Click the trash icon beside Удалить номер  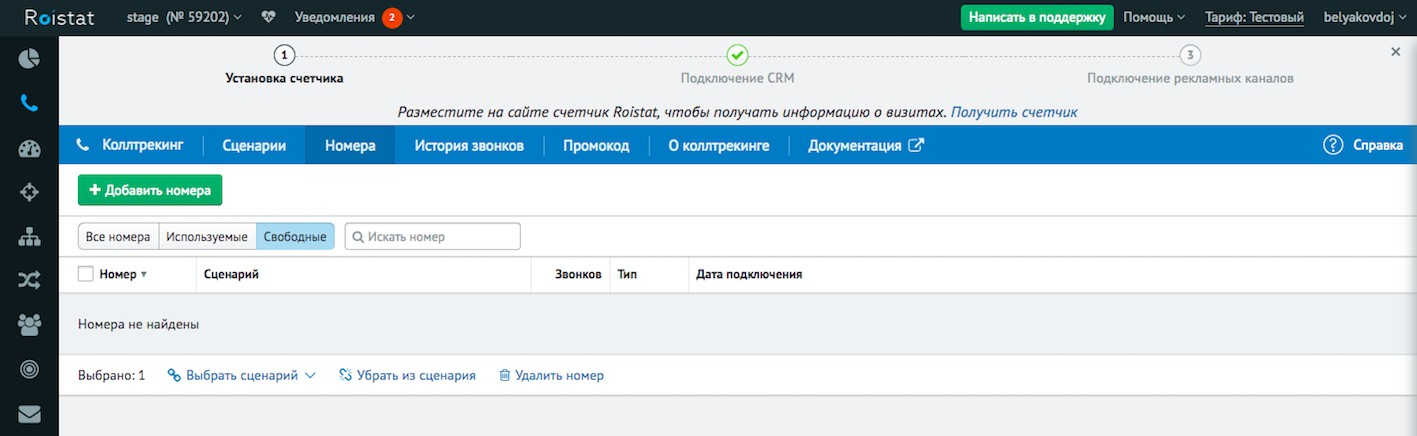(505, 375)
